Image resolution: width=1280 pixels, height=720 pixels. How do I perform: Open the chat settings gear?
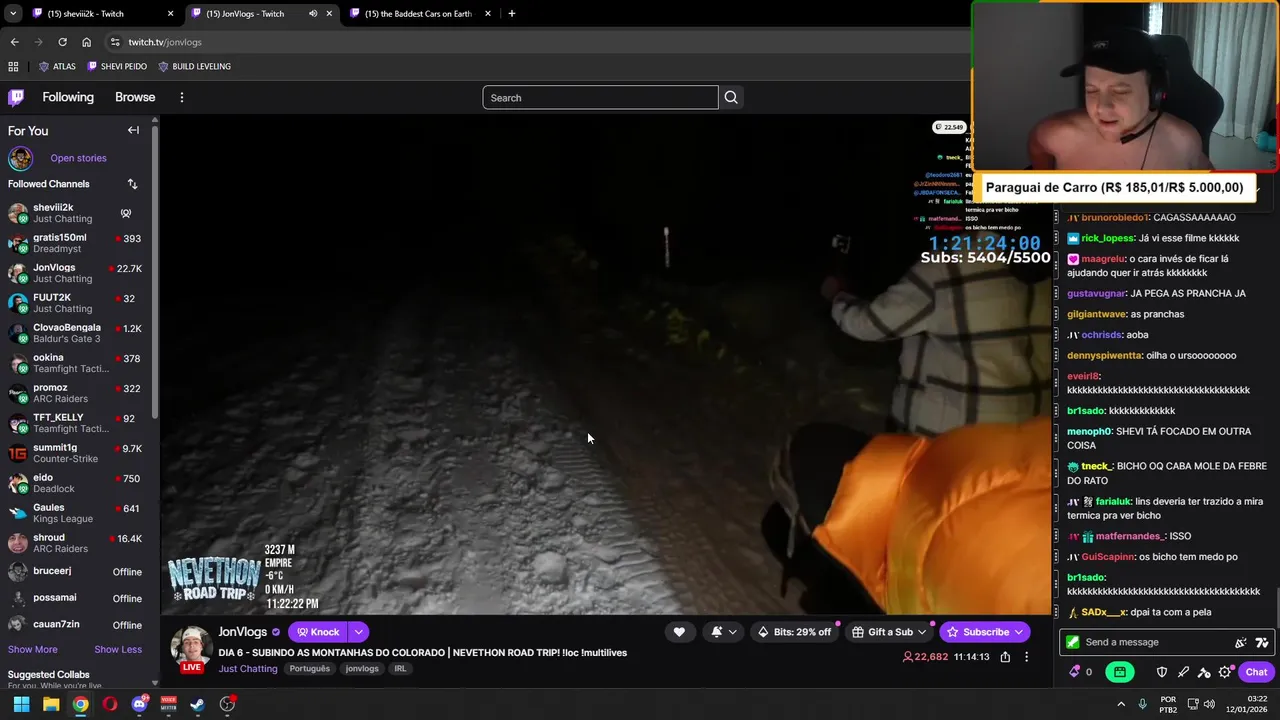coord(1225,672)
